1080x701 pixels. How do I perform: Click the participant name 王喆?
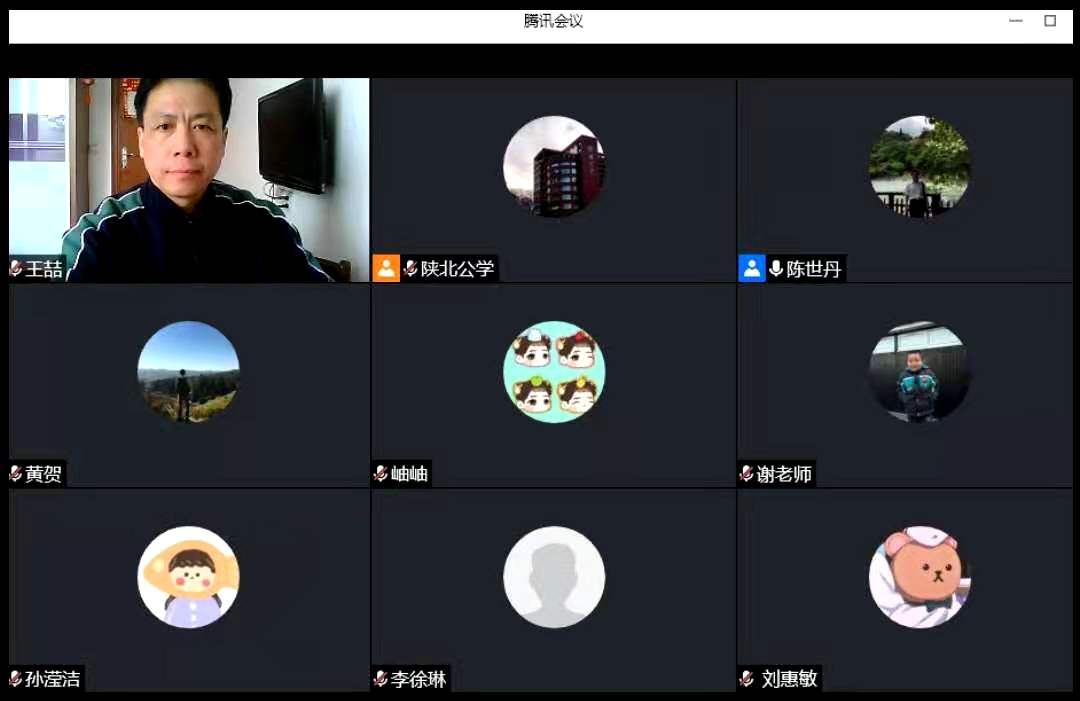(x=44, y=269)
